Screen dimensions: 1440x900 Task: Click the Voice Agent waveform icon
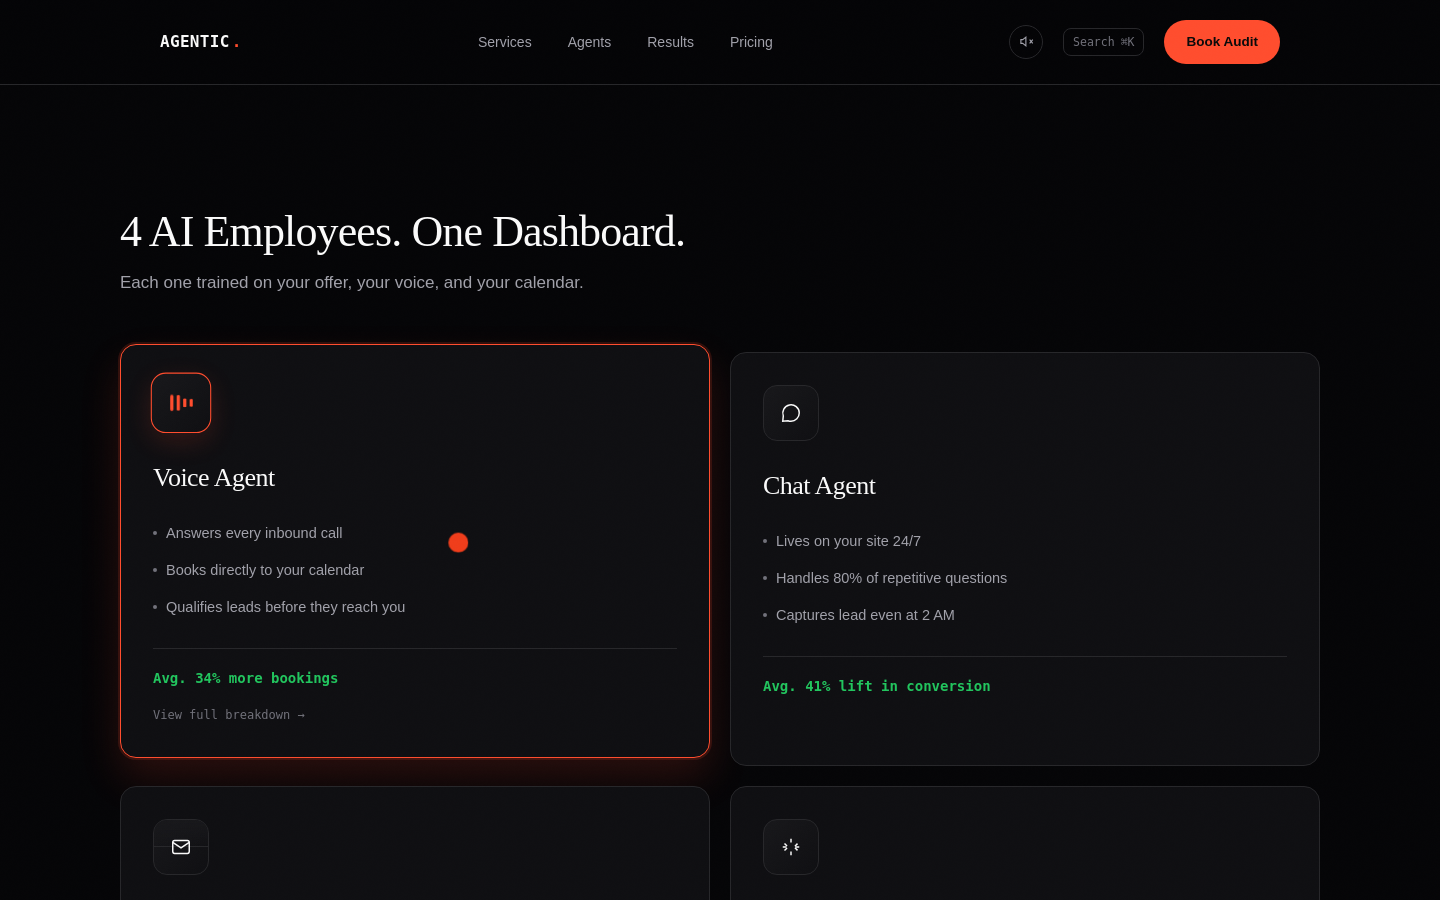181,403
